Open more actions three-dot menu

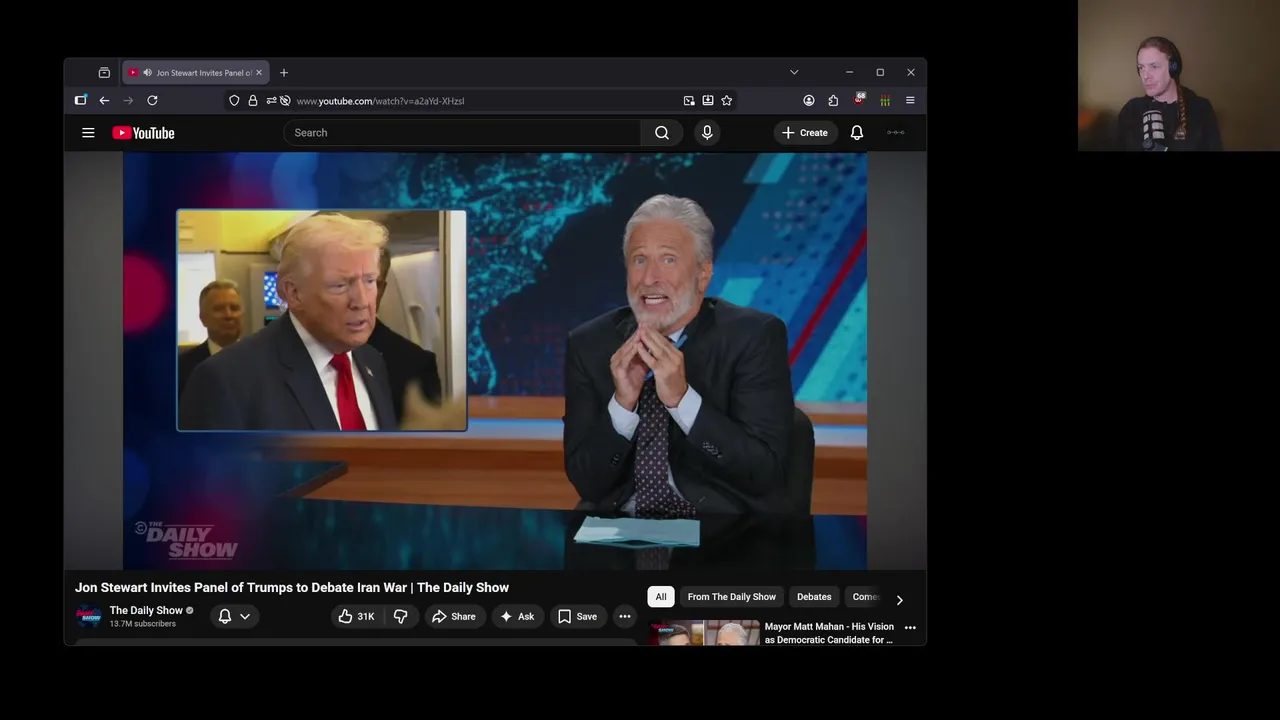625,616
